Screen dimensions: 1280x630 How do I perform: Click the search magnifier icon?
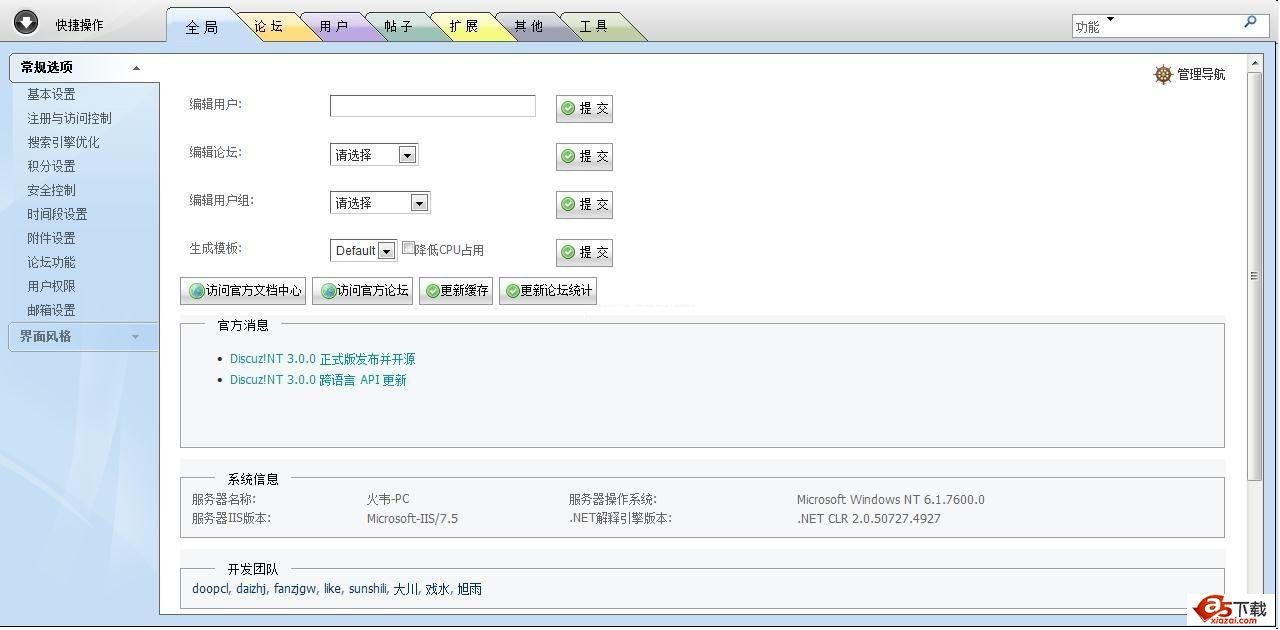point(1250,22)
